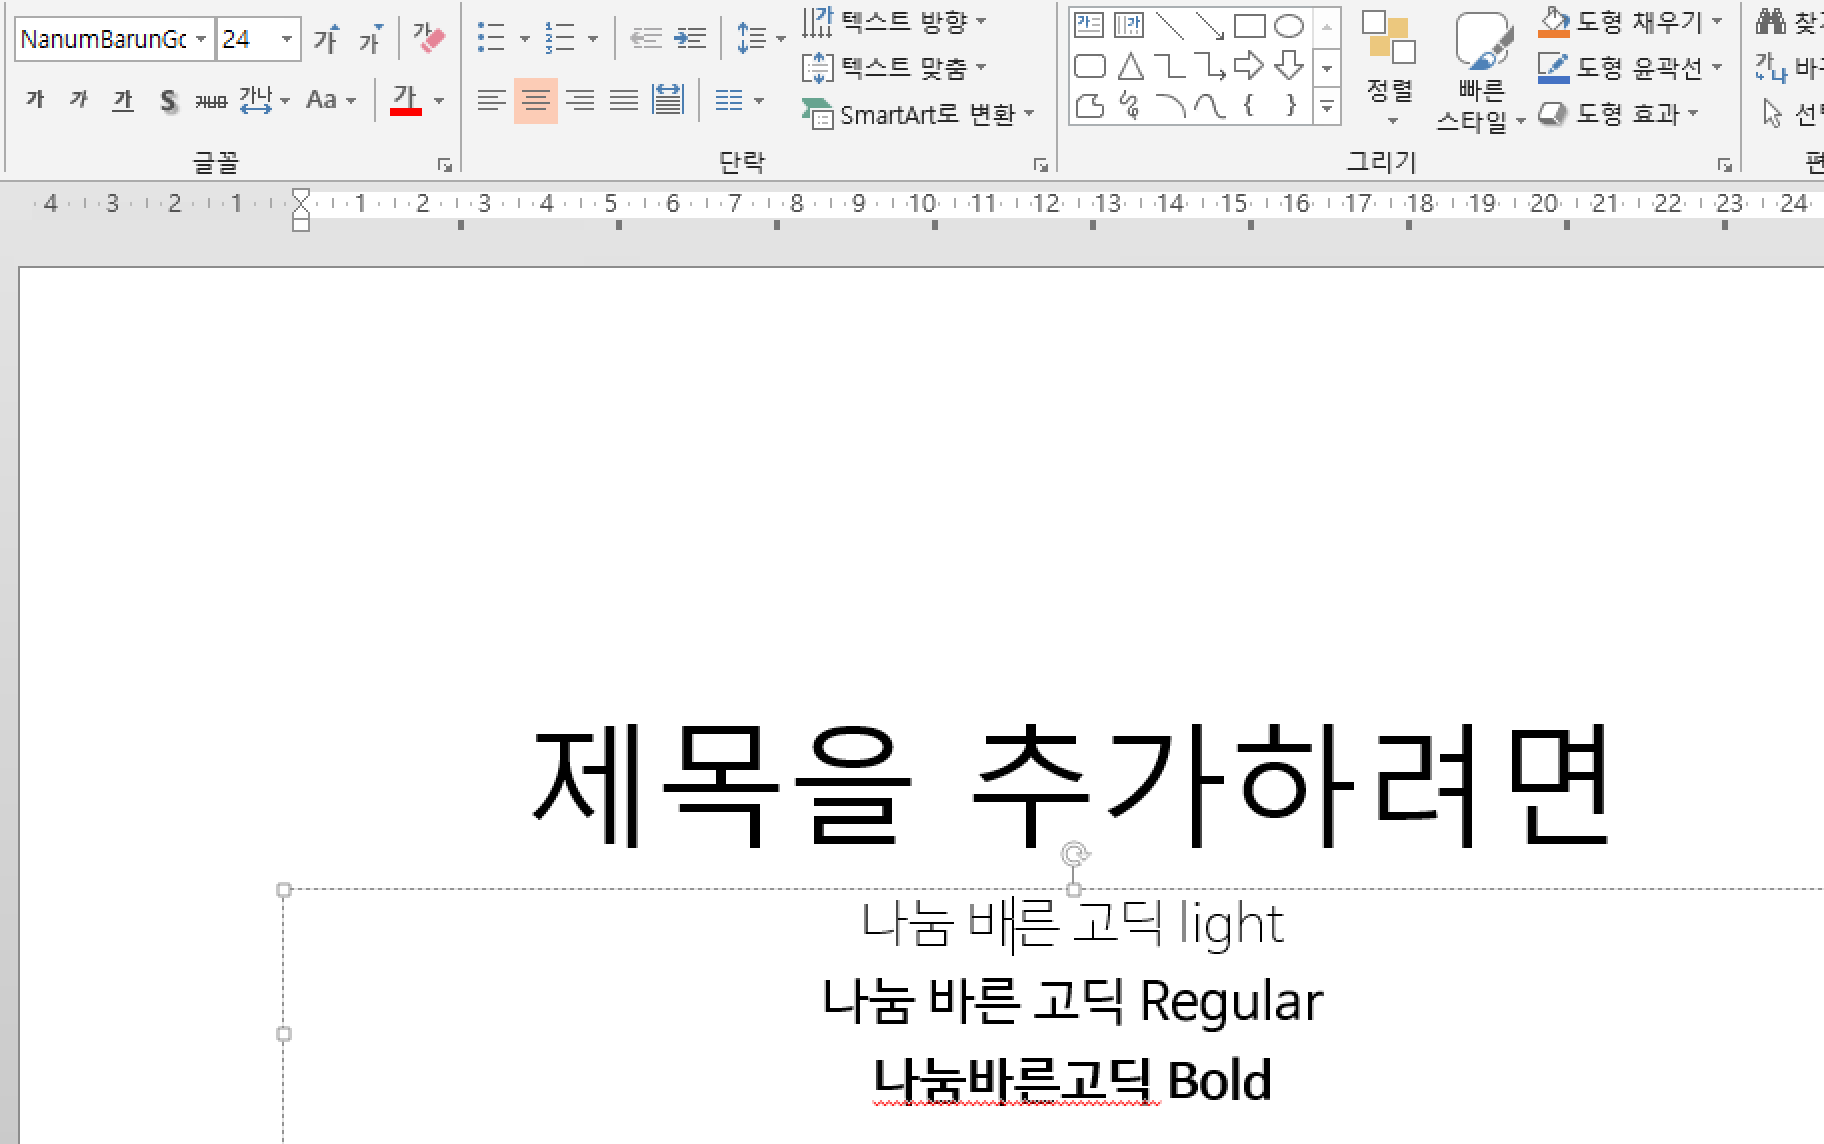Screen dimensions: 1824x1144
Task: Toggle strikethrough formatting
Action: pos(211,100)
